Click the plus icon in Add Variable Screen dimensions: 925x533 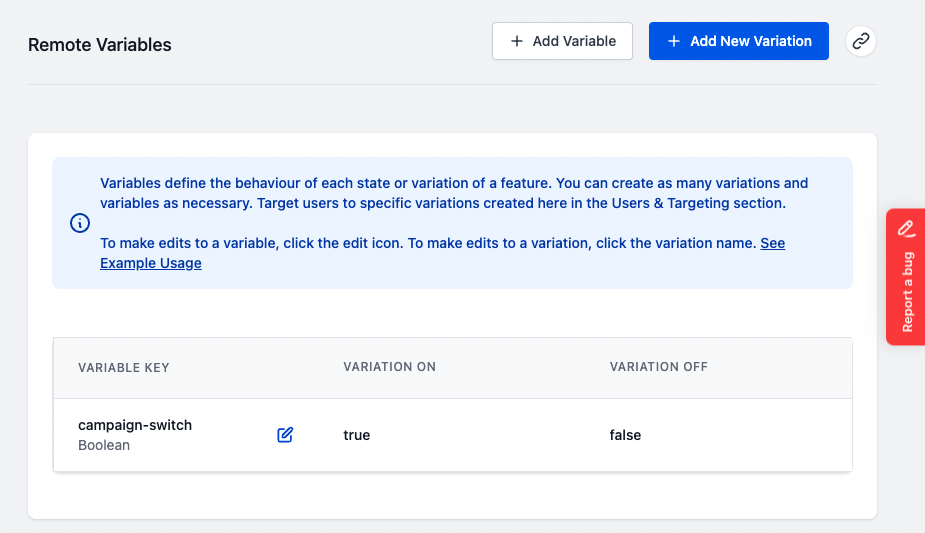(x=517, y=41)
